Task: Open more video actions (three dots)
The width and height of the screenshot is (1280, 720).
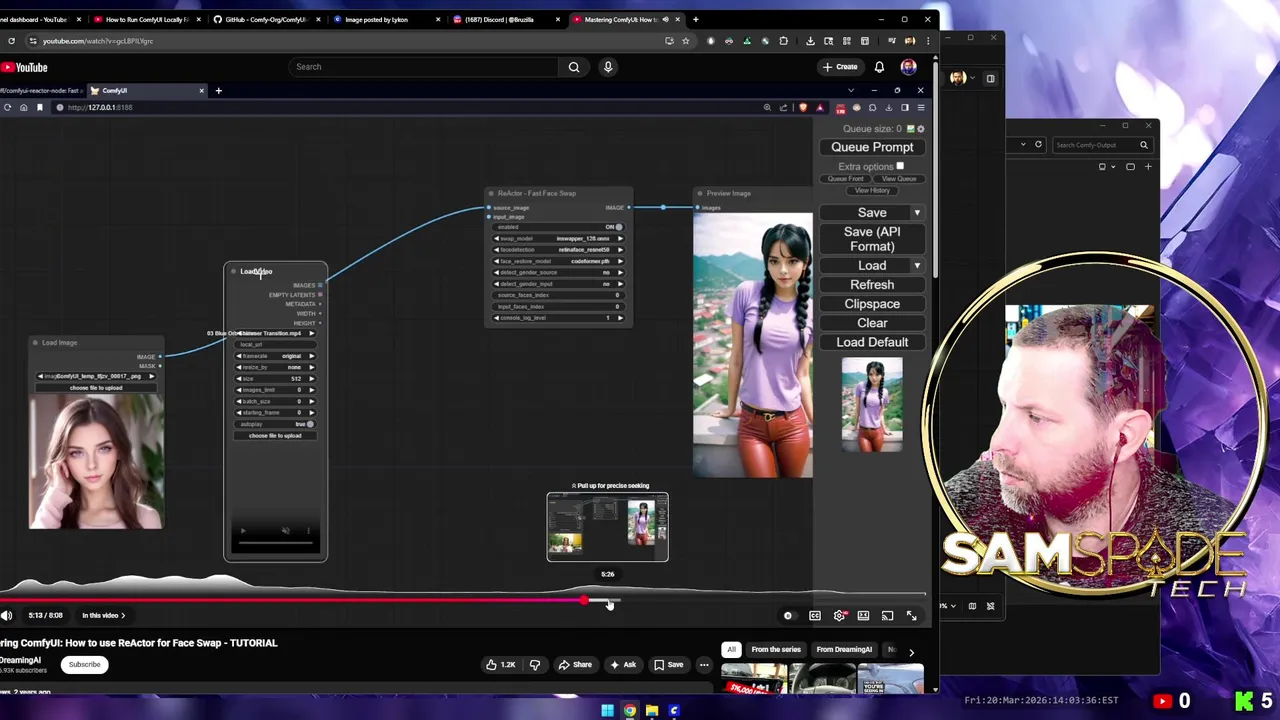Action: coord(704,665)
